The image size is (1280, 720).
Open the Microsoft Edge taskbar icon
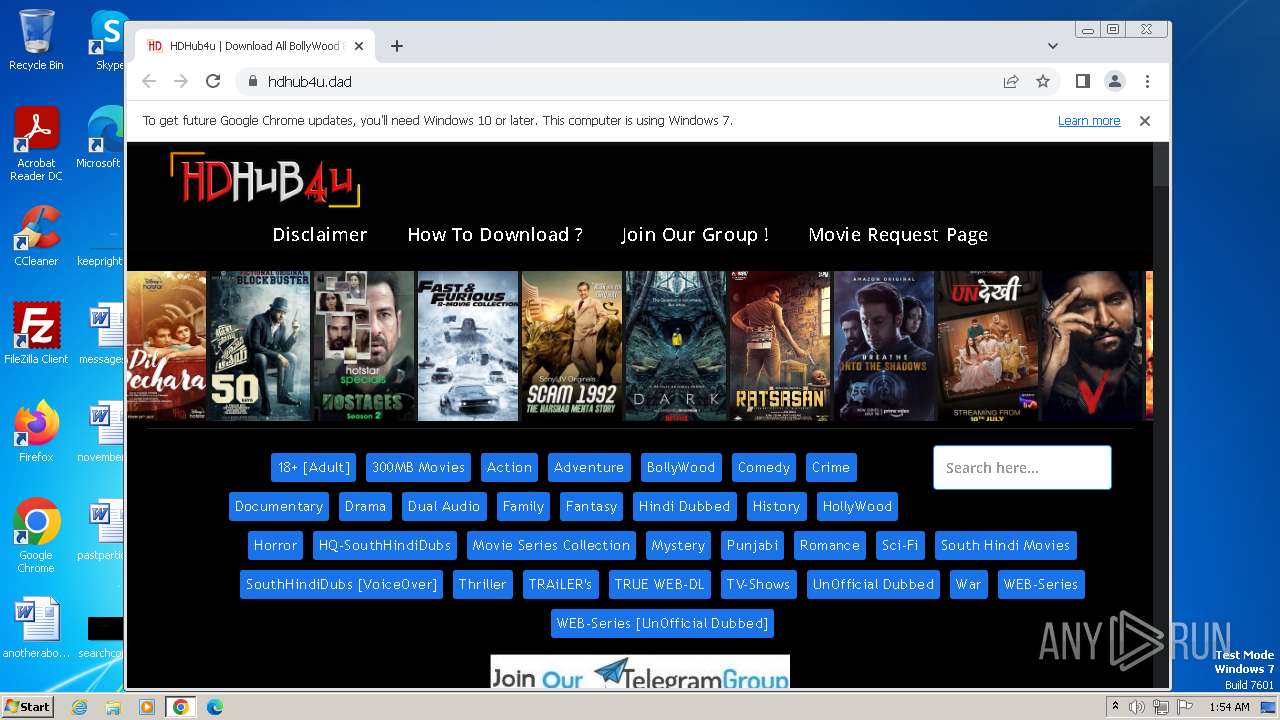point(215,707)
